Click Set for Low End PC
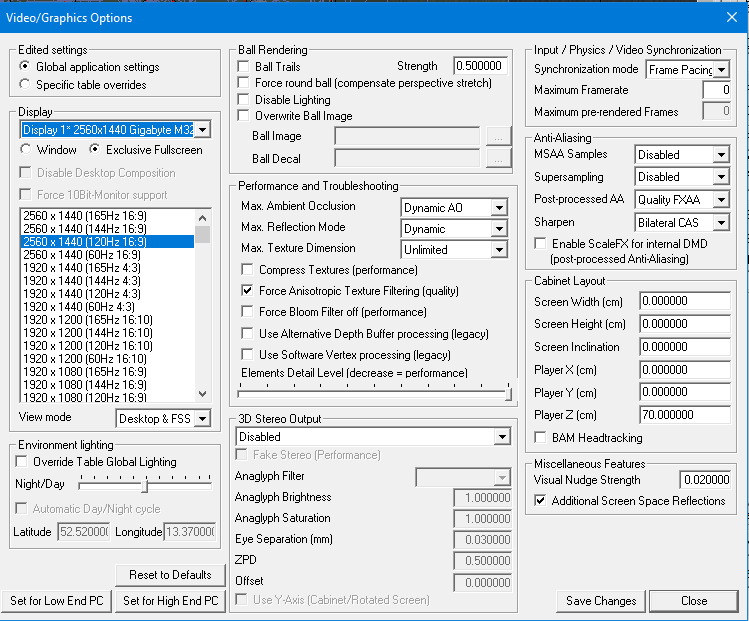Image resolution: width=749 pixels, height=621 pixels. click(x=57, y=600)
